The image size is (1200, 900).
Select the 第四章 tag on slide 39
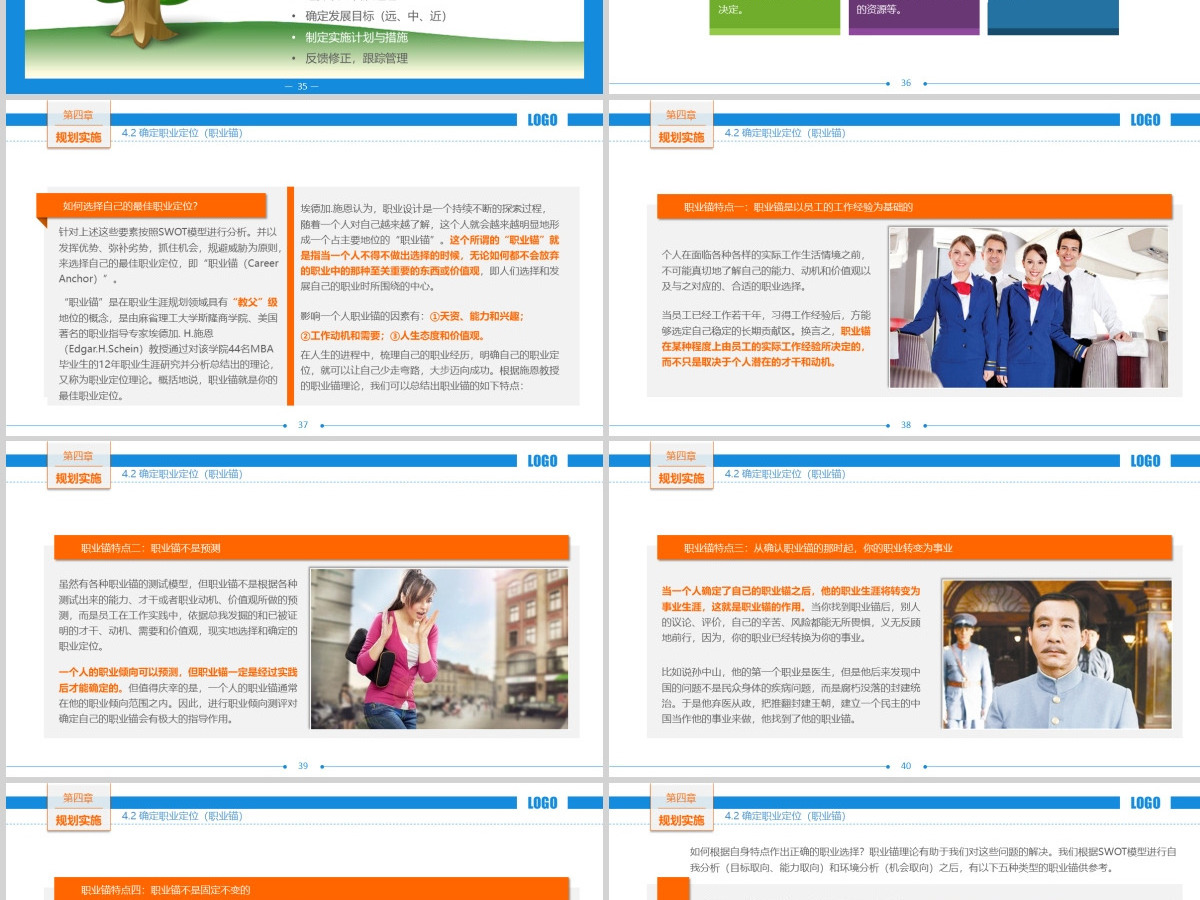(x=78, y=456)
